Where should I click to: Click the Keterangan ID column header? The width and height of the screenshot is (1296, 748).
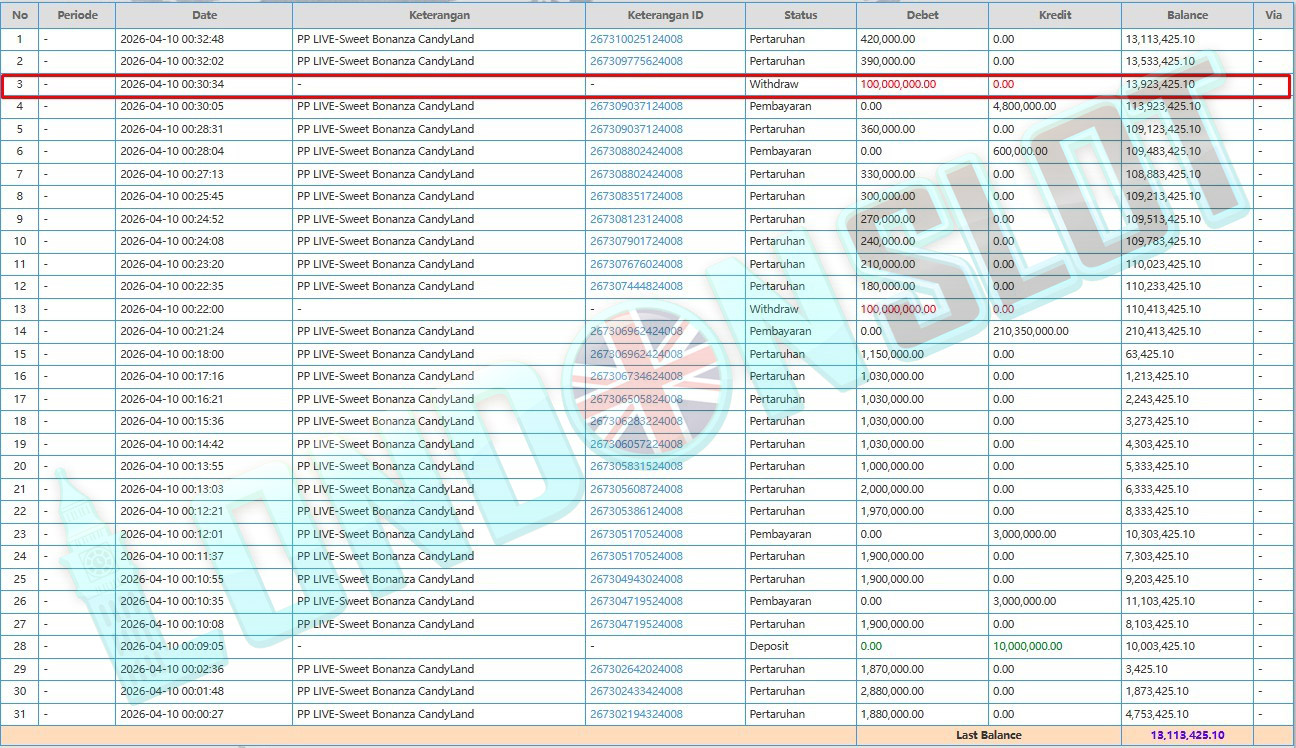coord(665,15)
